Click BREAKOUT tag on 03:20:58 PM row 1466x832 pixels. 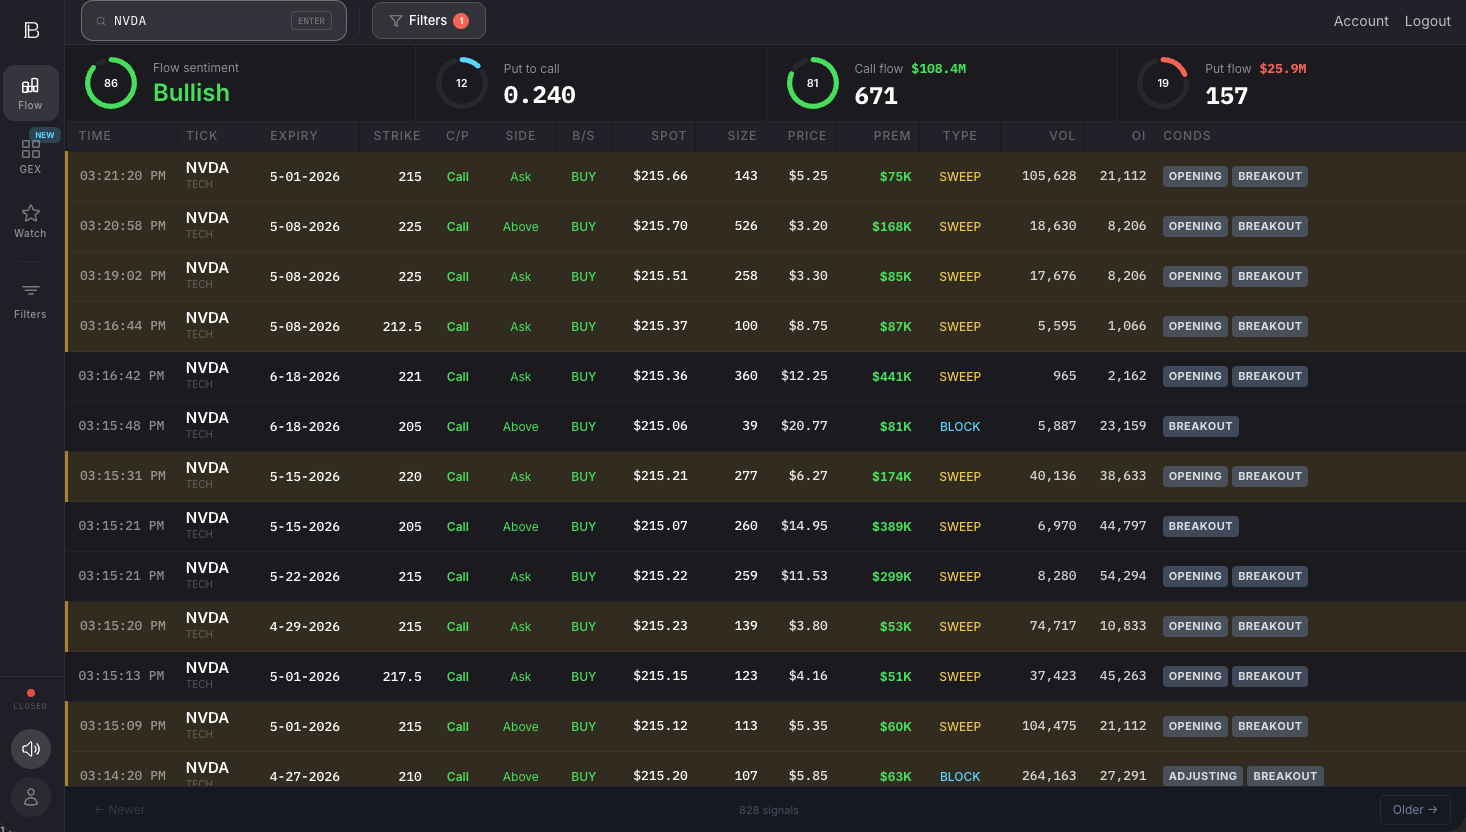click(1270, 226)
